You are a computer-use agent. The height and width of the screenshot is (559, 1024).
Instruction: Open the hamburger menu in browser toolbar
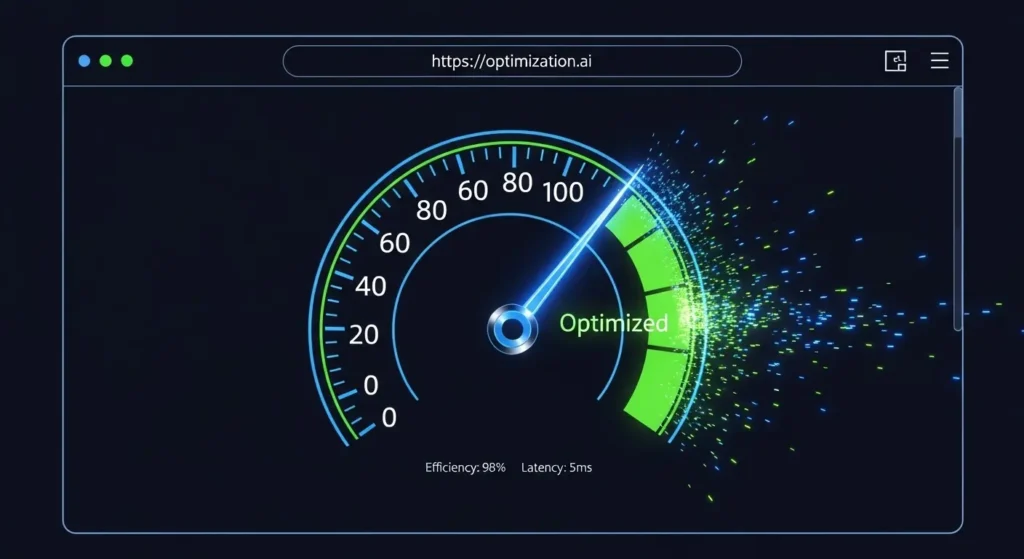point(939,61)
